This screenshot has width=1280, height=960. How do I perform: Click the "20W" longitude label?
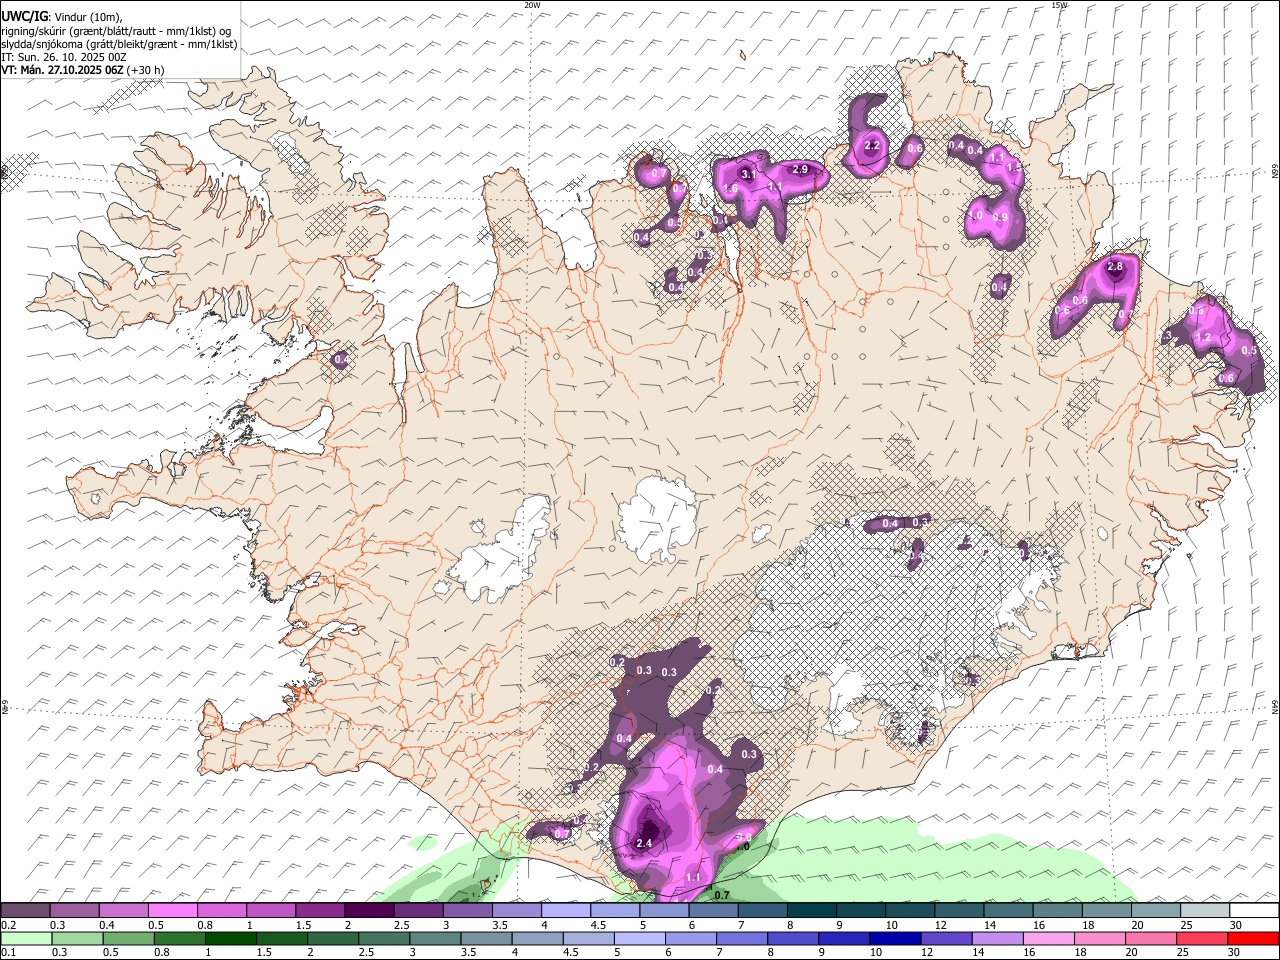532,5
